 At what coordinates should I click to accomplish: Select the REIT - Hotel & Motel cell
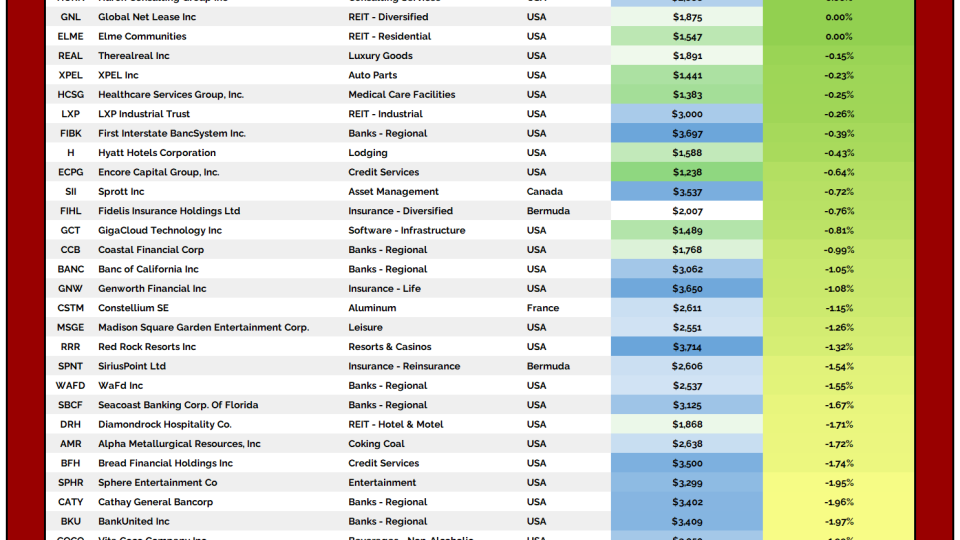point(394,425)
